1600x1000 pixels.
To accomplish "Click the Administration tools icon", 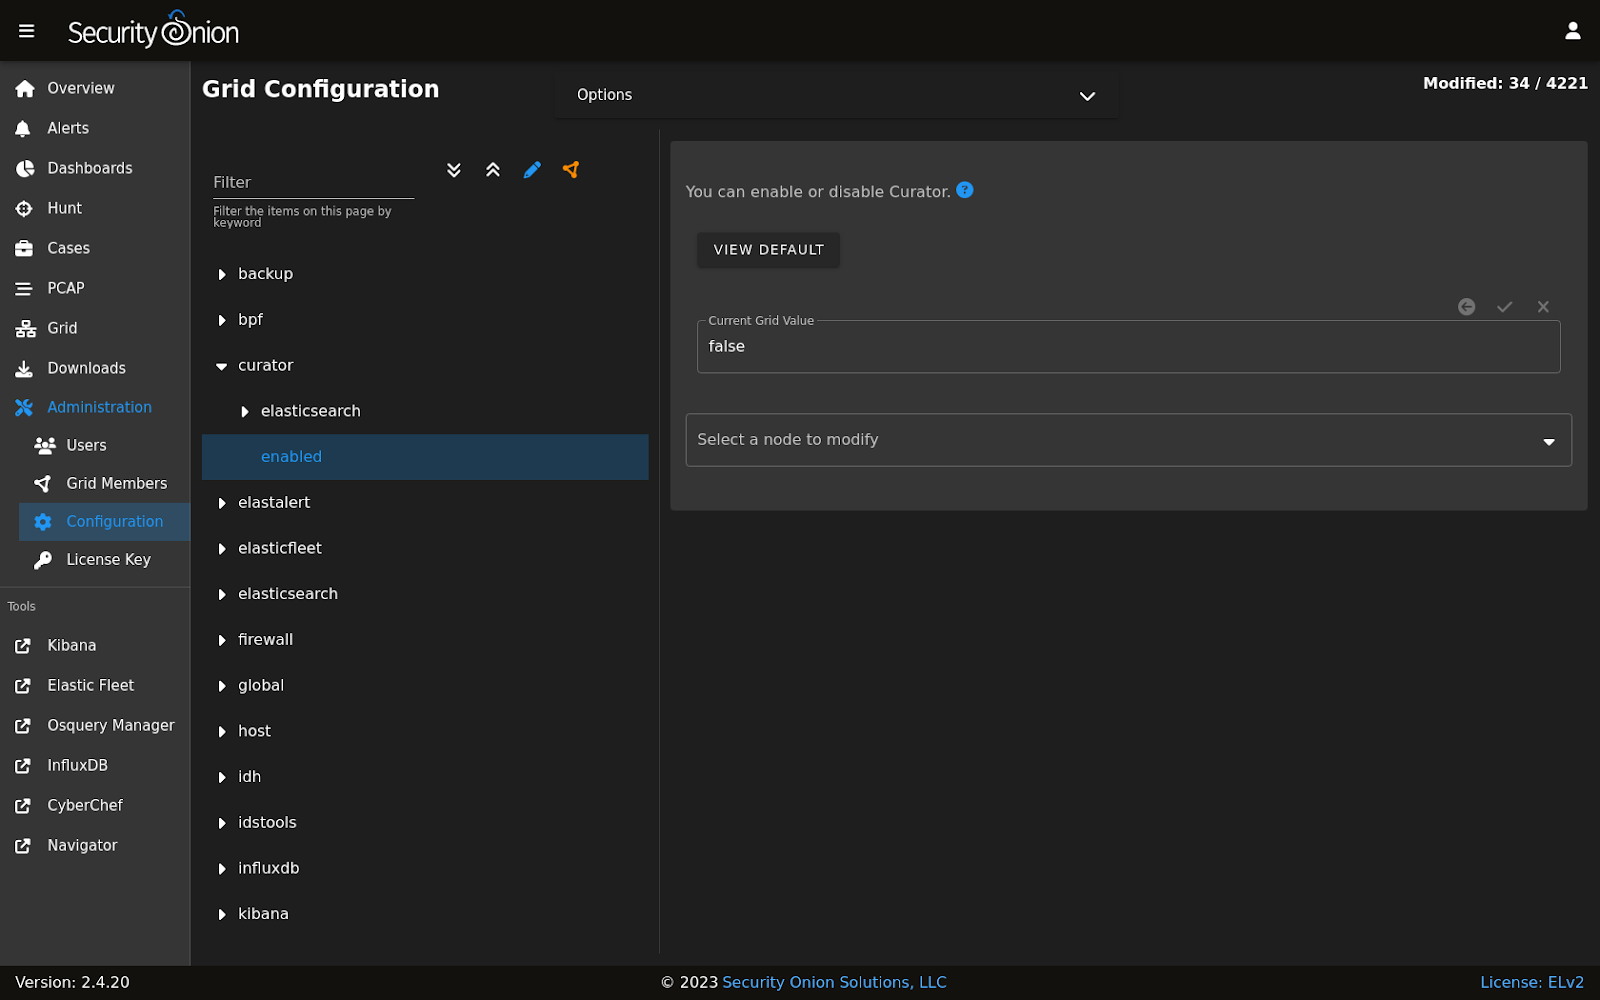I will pyautogui.click(x=24, y=407).
